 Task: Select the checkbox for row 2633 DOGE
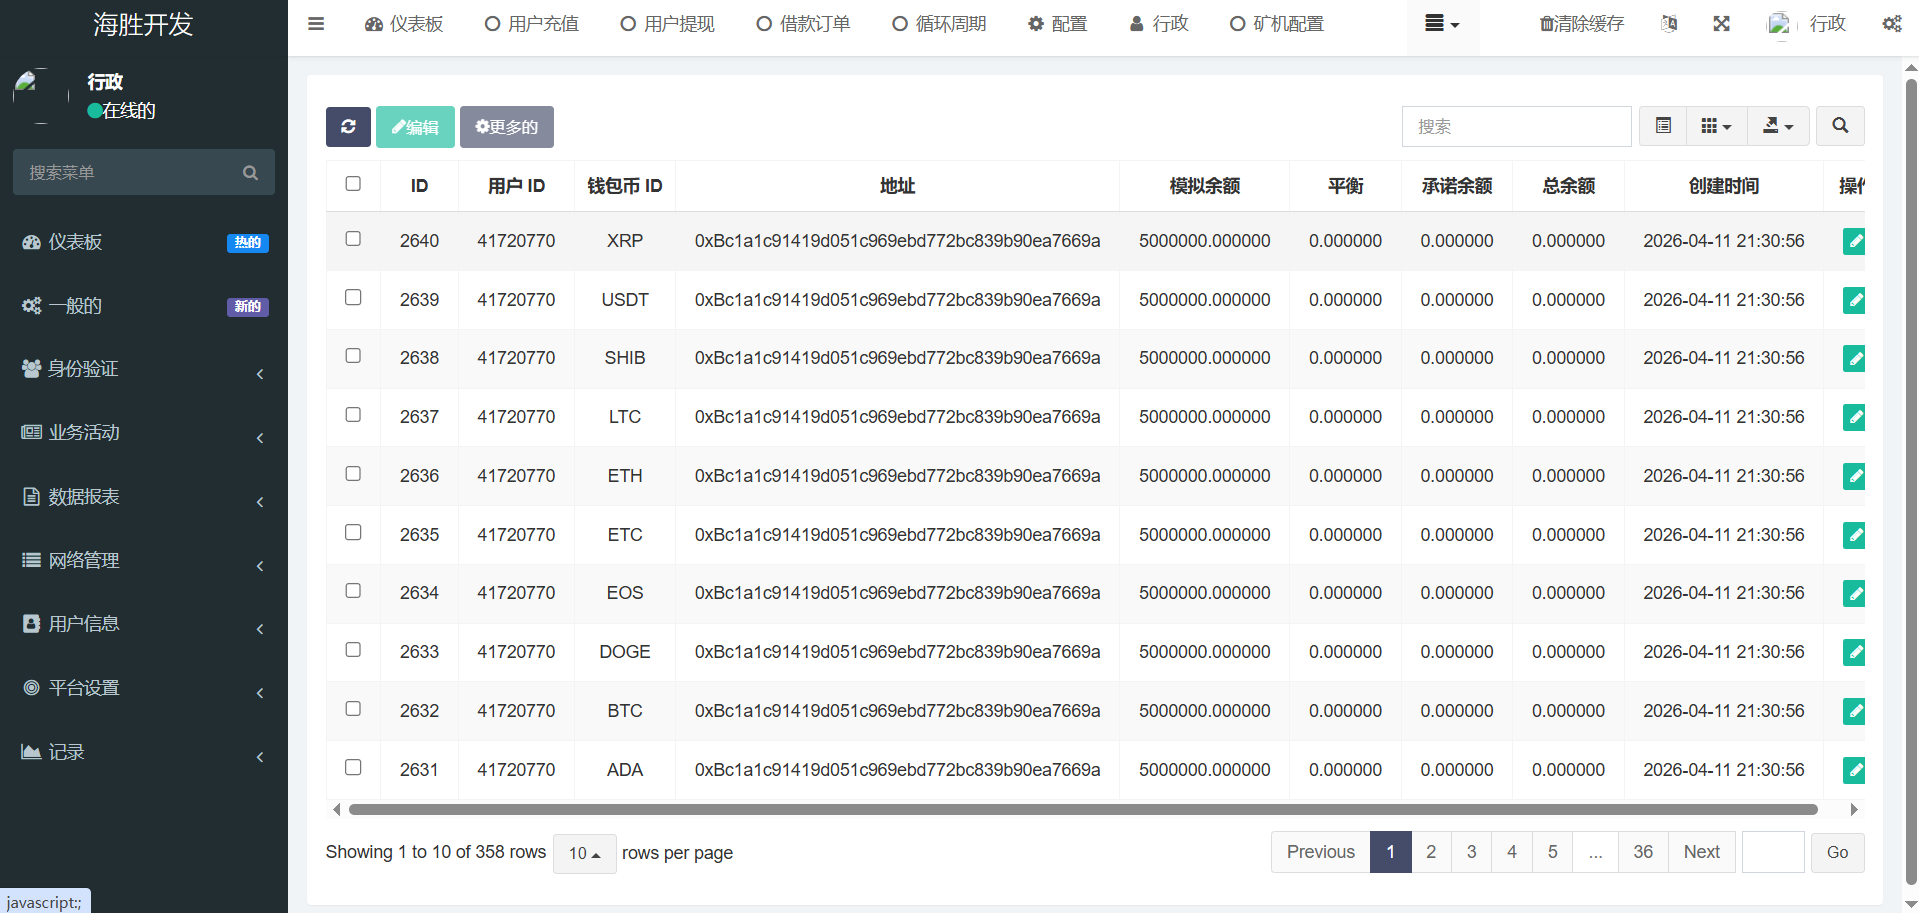pos(353,650)
